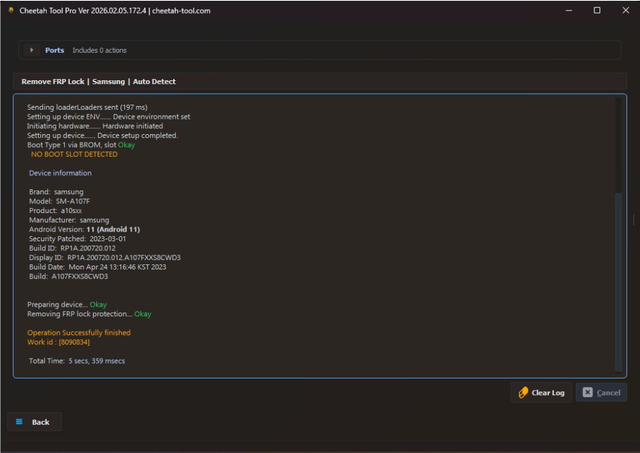Select the 'Model: SM-A107F' line

click(x=59, y=201)
